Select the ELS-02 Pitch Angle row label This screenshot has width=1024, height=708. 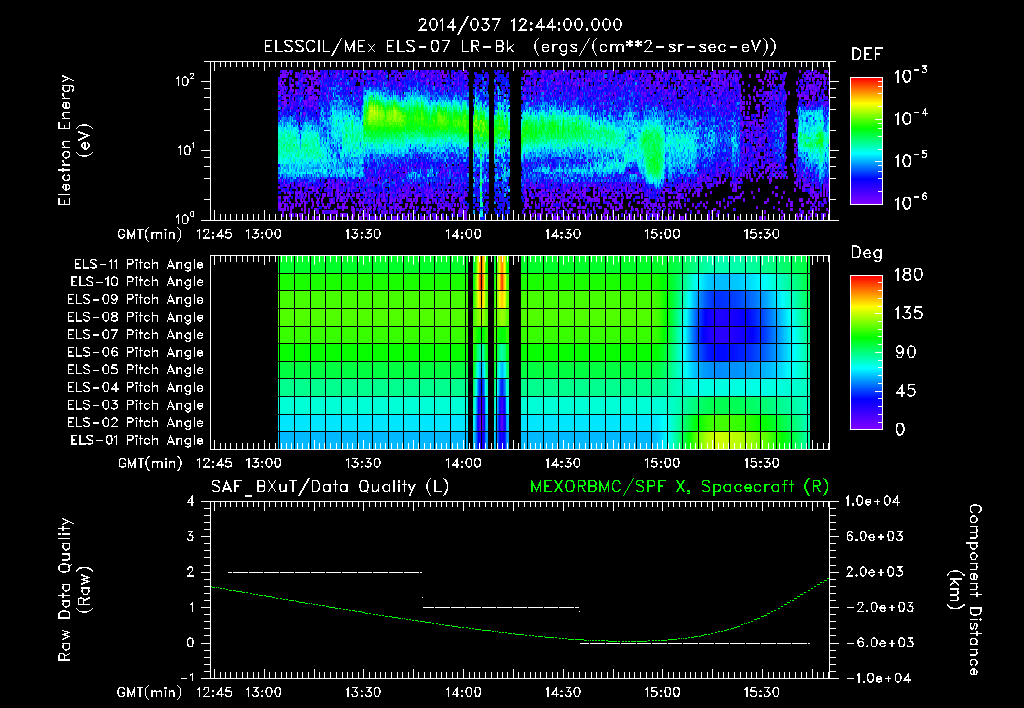click(x=136, y=423)
